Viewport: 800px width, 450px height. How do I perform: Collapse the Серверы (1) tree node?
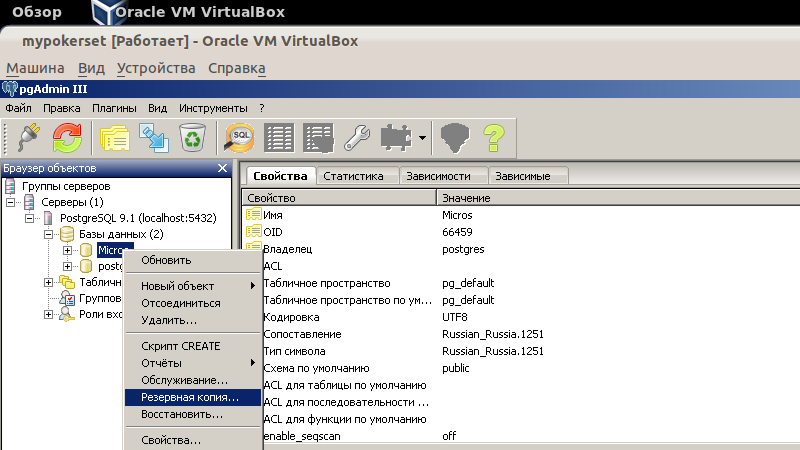12,202
